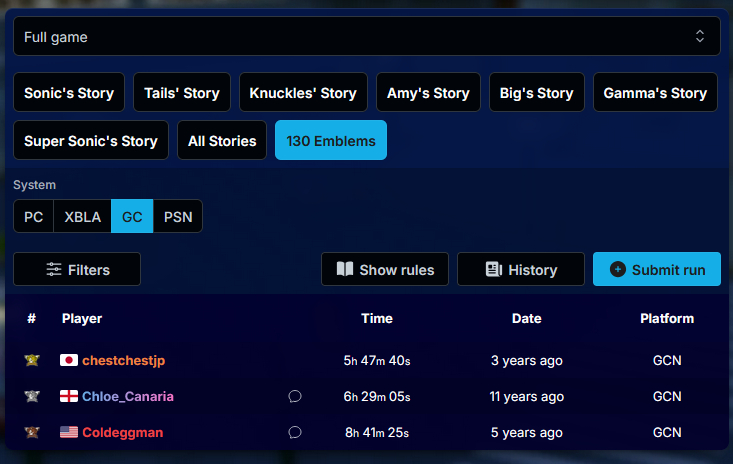The width and height of the screenshot is (733, 464).
Task: Open the 5h 47m 40s run
Action: tap(376, 360)
